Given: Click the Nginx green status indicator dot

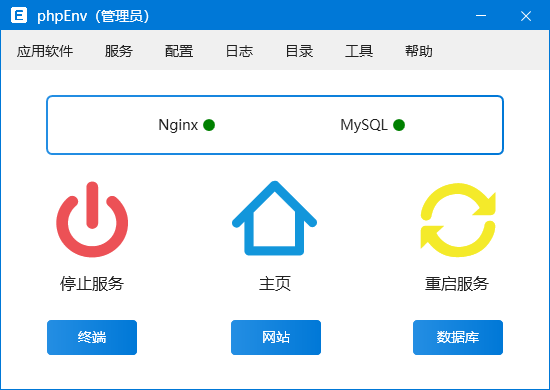Looking at the screenshot, I should (209, 125).
